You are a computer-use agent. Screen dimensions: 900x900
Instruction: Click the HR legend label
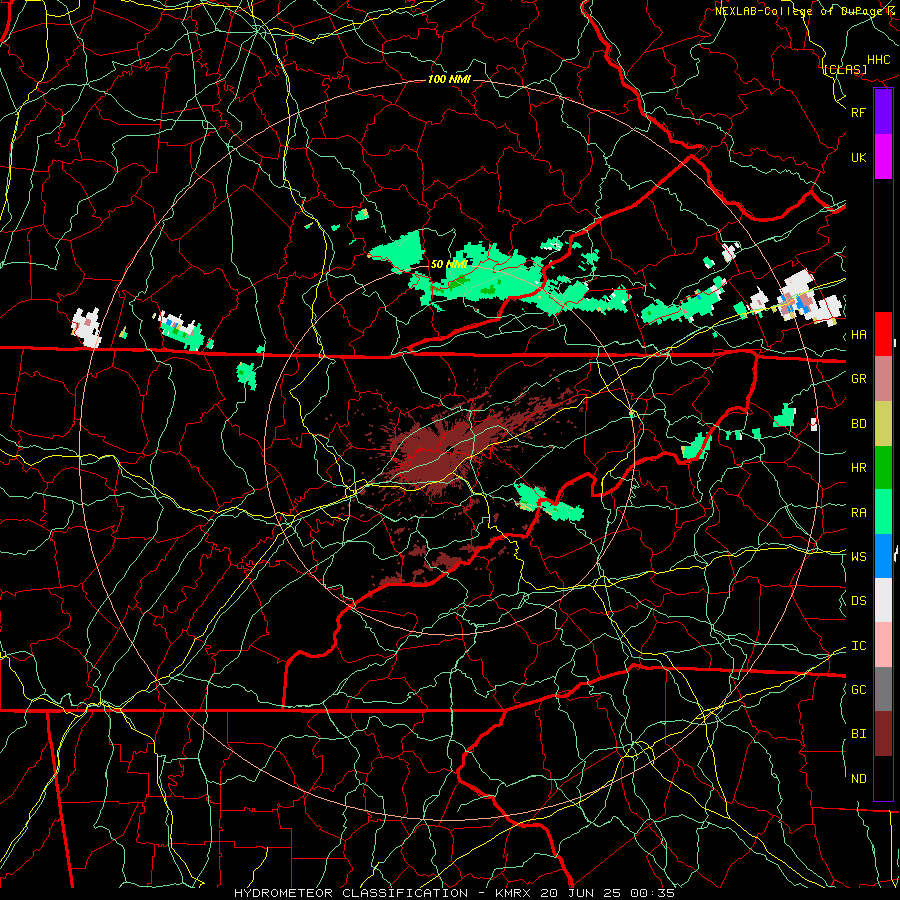858,468
